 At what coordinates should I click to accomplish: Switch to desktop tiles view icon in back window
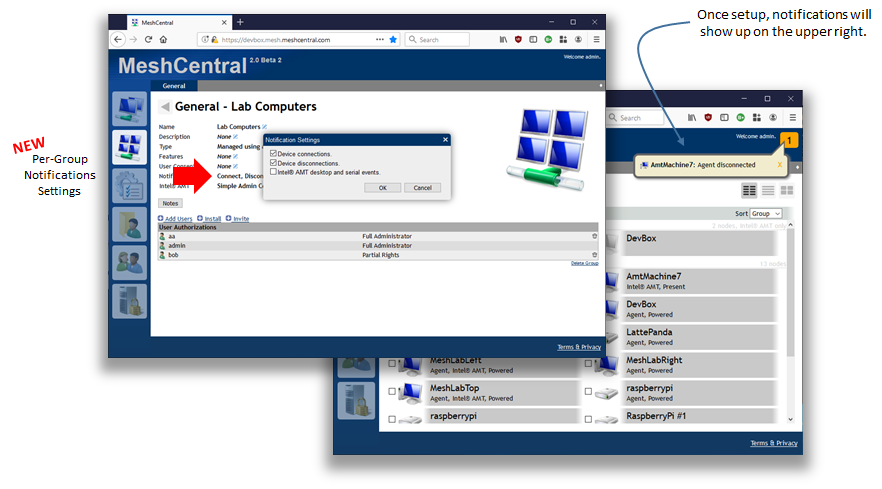pos(786,191)
